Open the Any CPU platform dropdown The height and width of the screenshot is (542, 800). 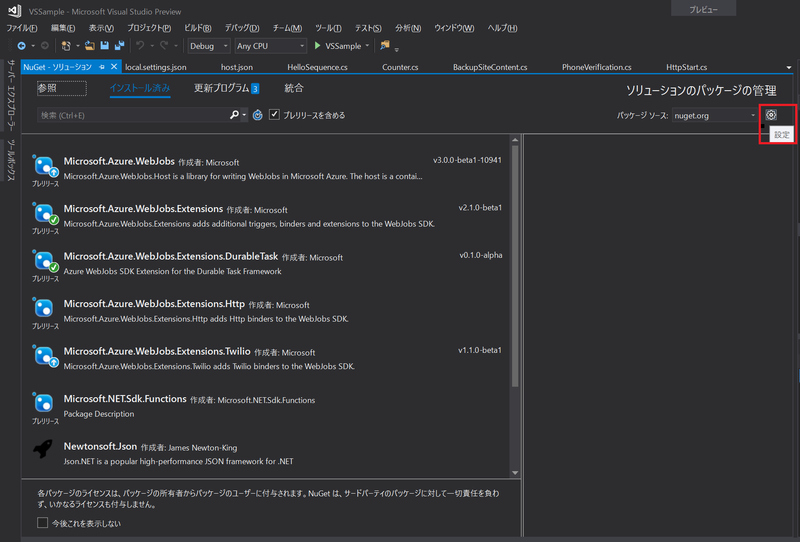click(270, 46)
